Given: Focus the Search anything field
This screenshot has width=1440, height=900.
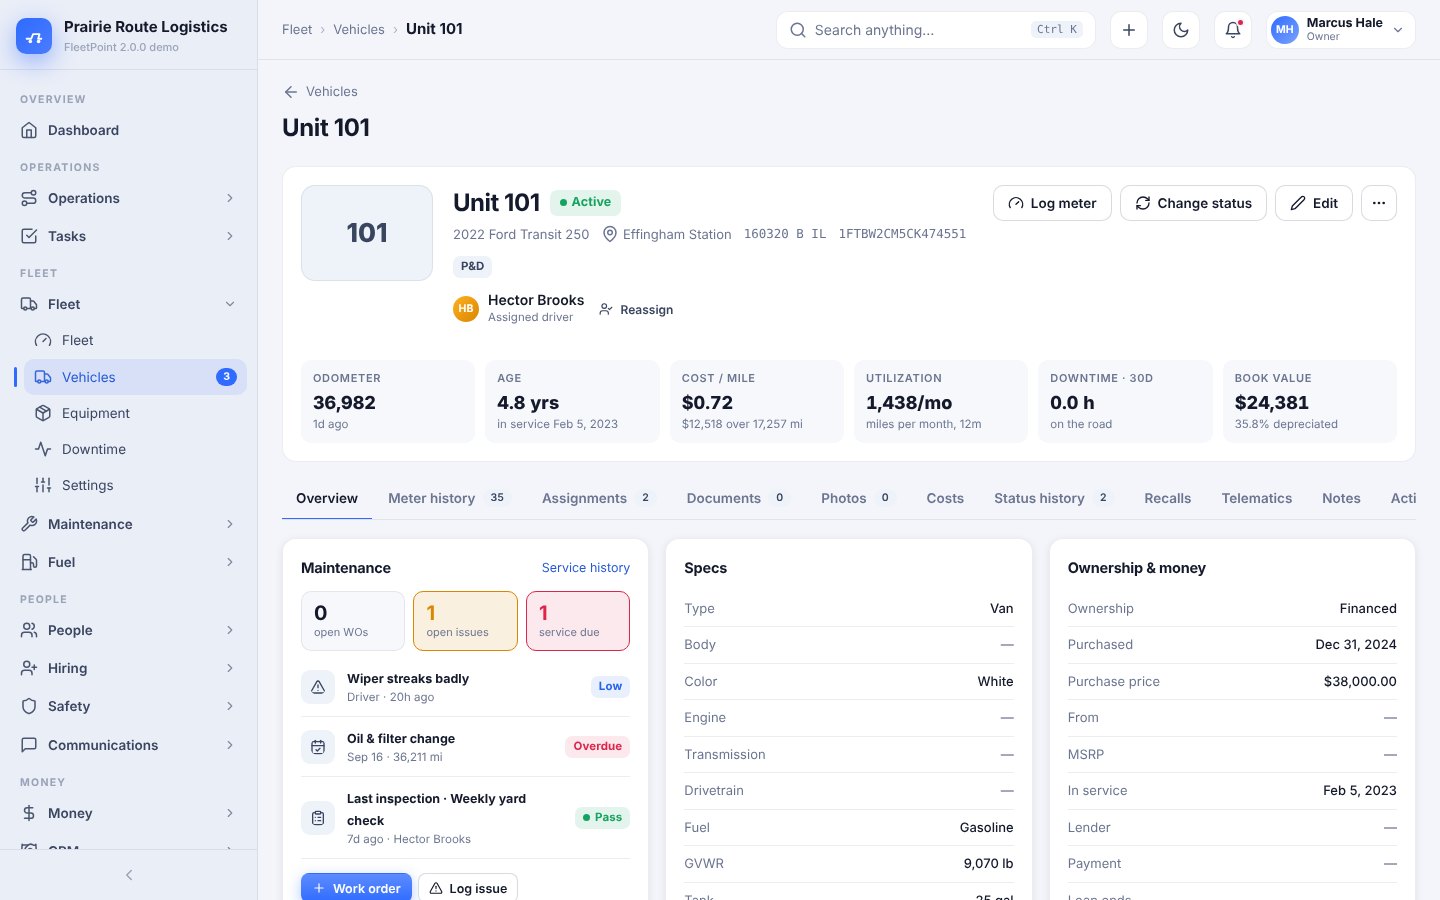Looking at the screenshot, I should pos(935,30).
